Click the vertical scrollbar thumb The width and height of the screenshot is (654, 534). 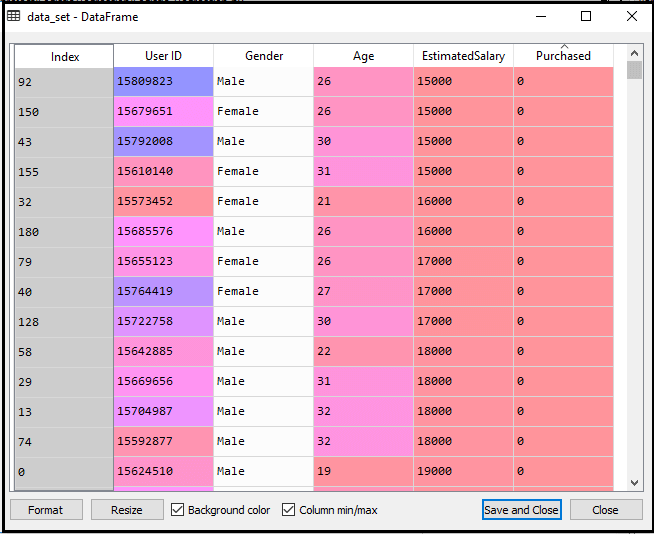[634, 70]
